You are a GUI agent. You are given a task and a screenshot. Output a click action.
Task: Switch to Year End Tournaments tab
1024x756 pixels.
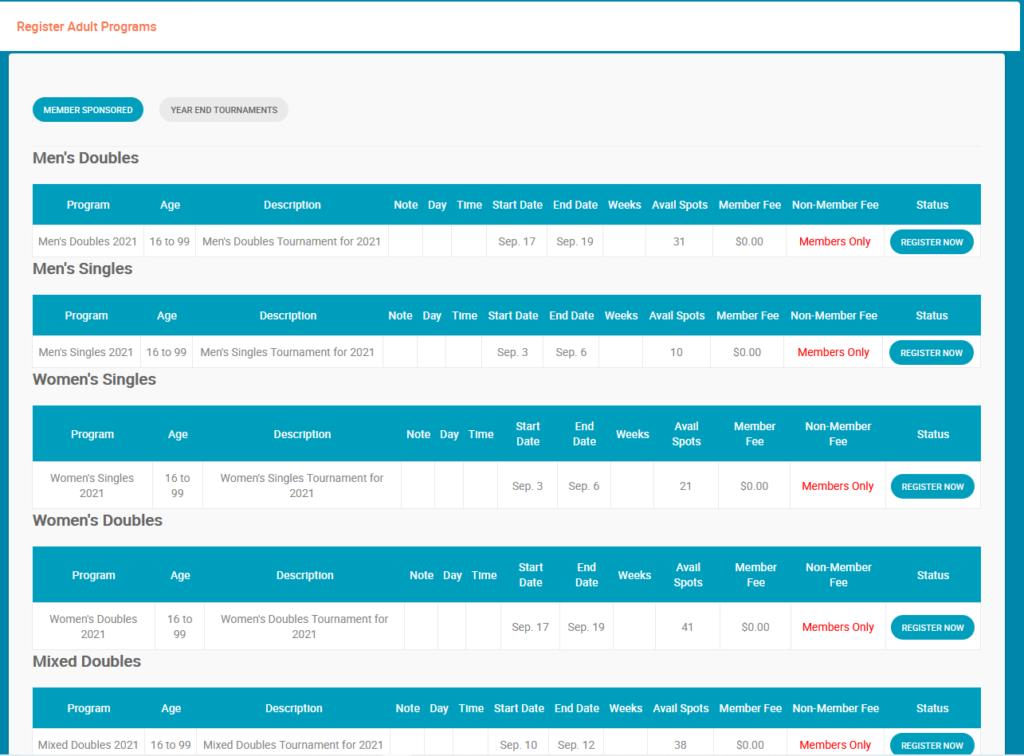[x=224, y=110]
